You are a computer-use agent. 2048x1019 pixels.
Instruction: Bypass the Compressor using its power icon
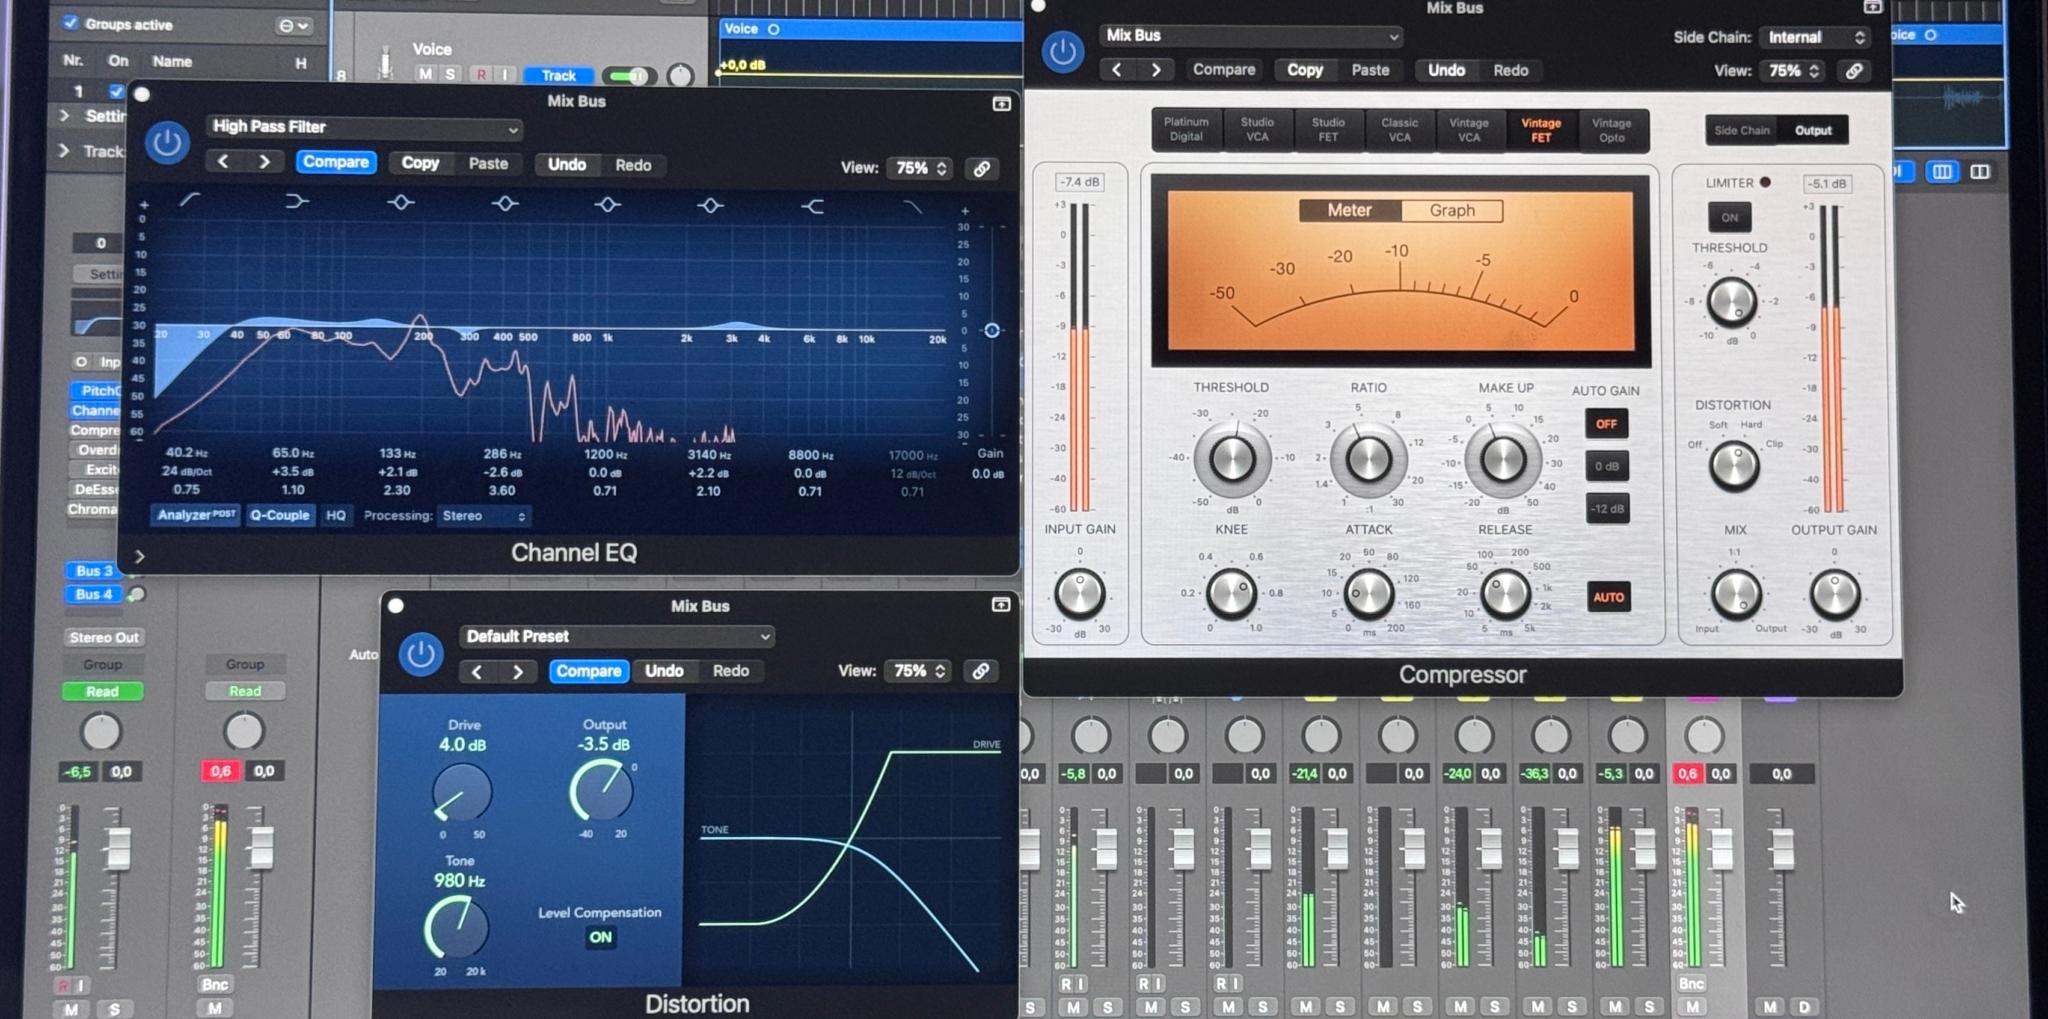tap(1062, 53)
